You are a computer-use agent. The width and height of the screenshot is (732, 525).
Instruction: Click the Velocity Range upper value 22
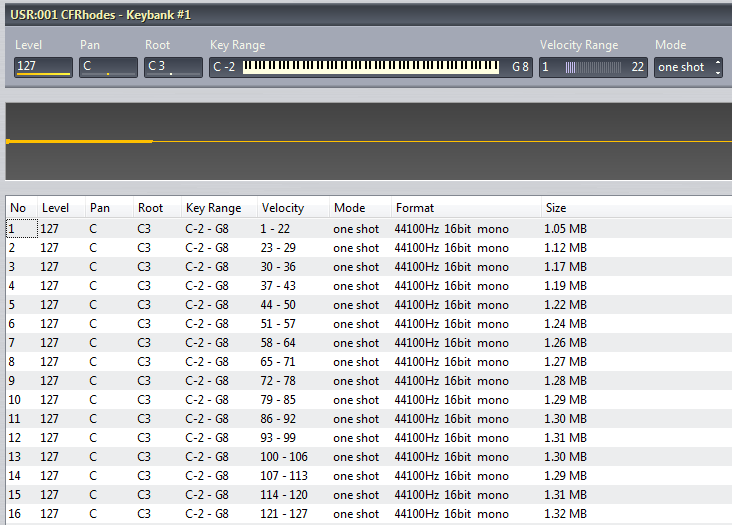click(637, 67)
